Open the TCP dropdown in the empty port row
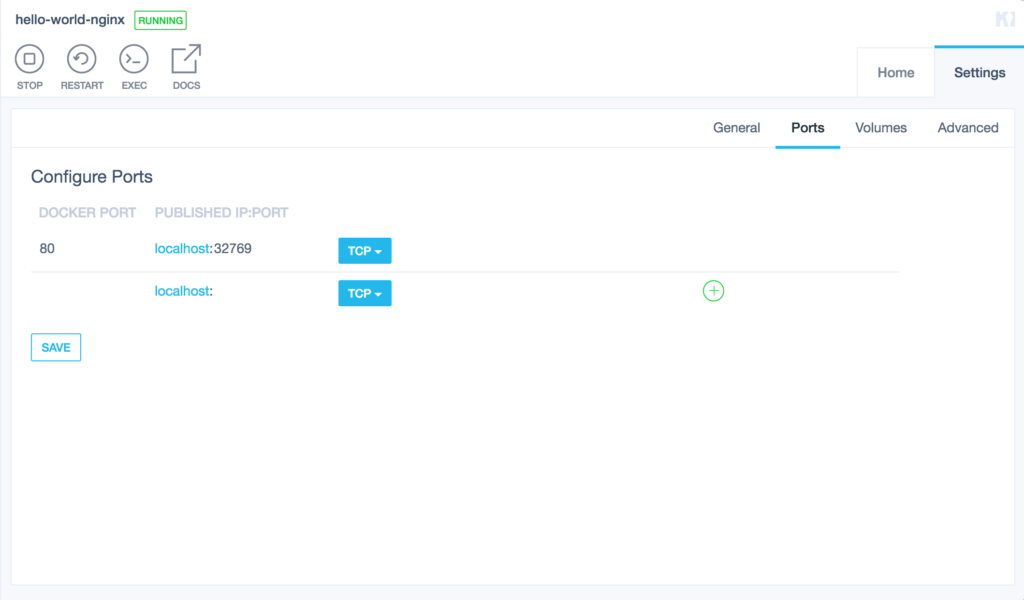 (364, 293)
